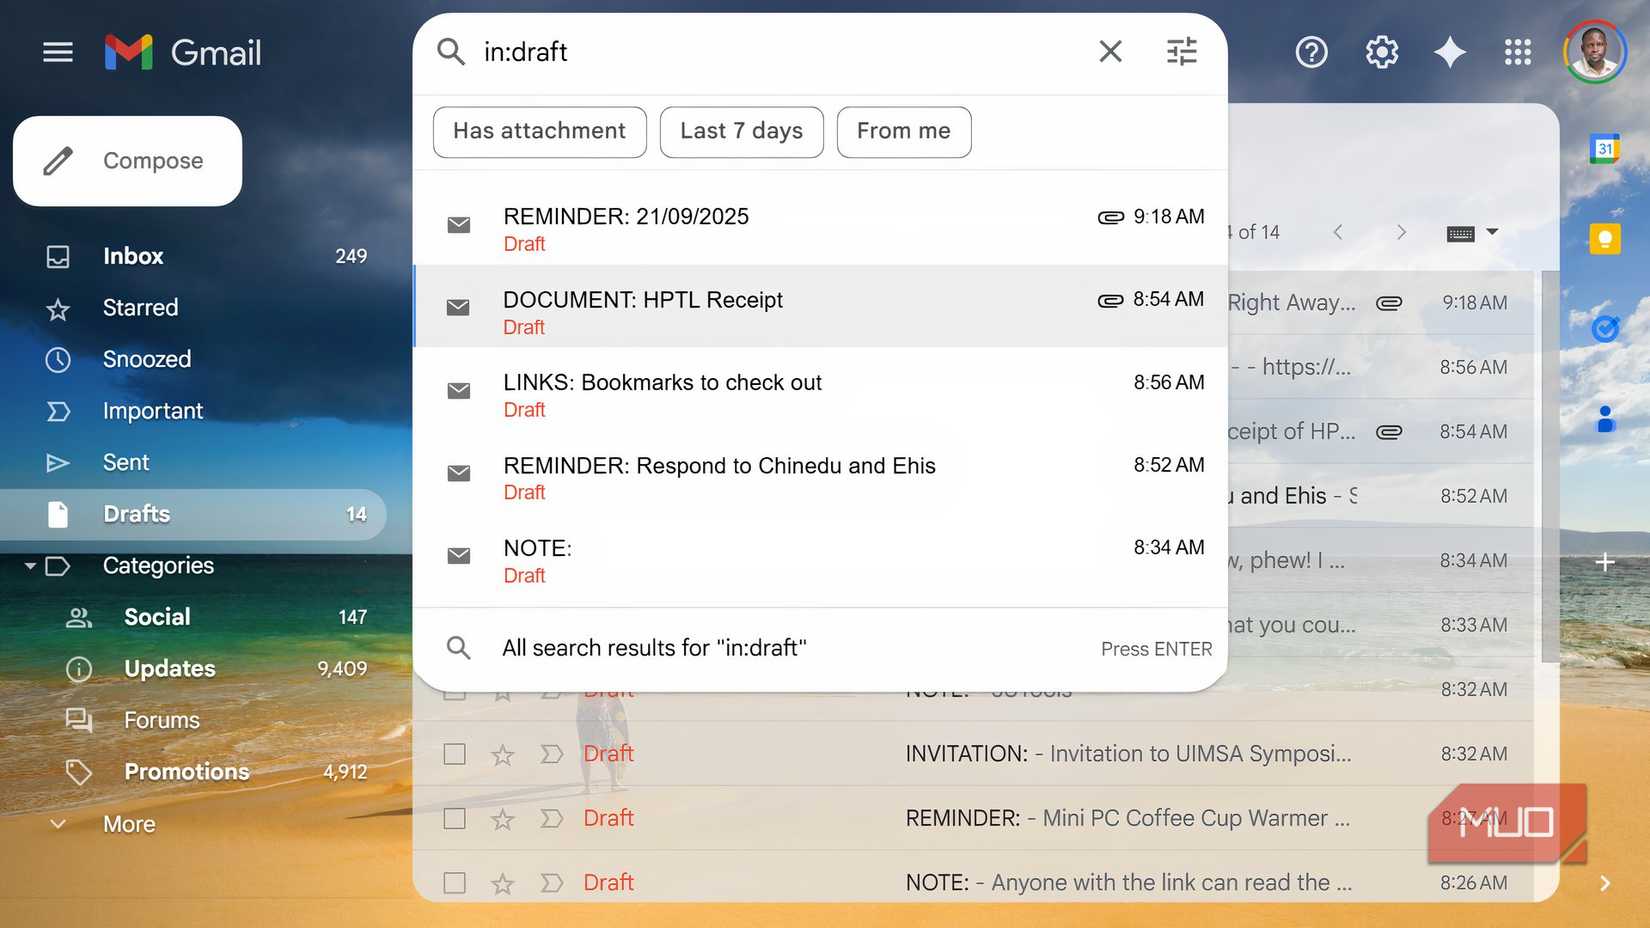This screenshot has width=1650, height=928.
Task: Open the NOTE draft from 8:26 AM
Action: tap(973, 883)
